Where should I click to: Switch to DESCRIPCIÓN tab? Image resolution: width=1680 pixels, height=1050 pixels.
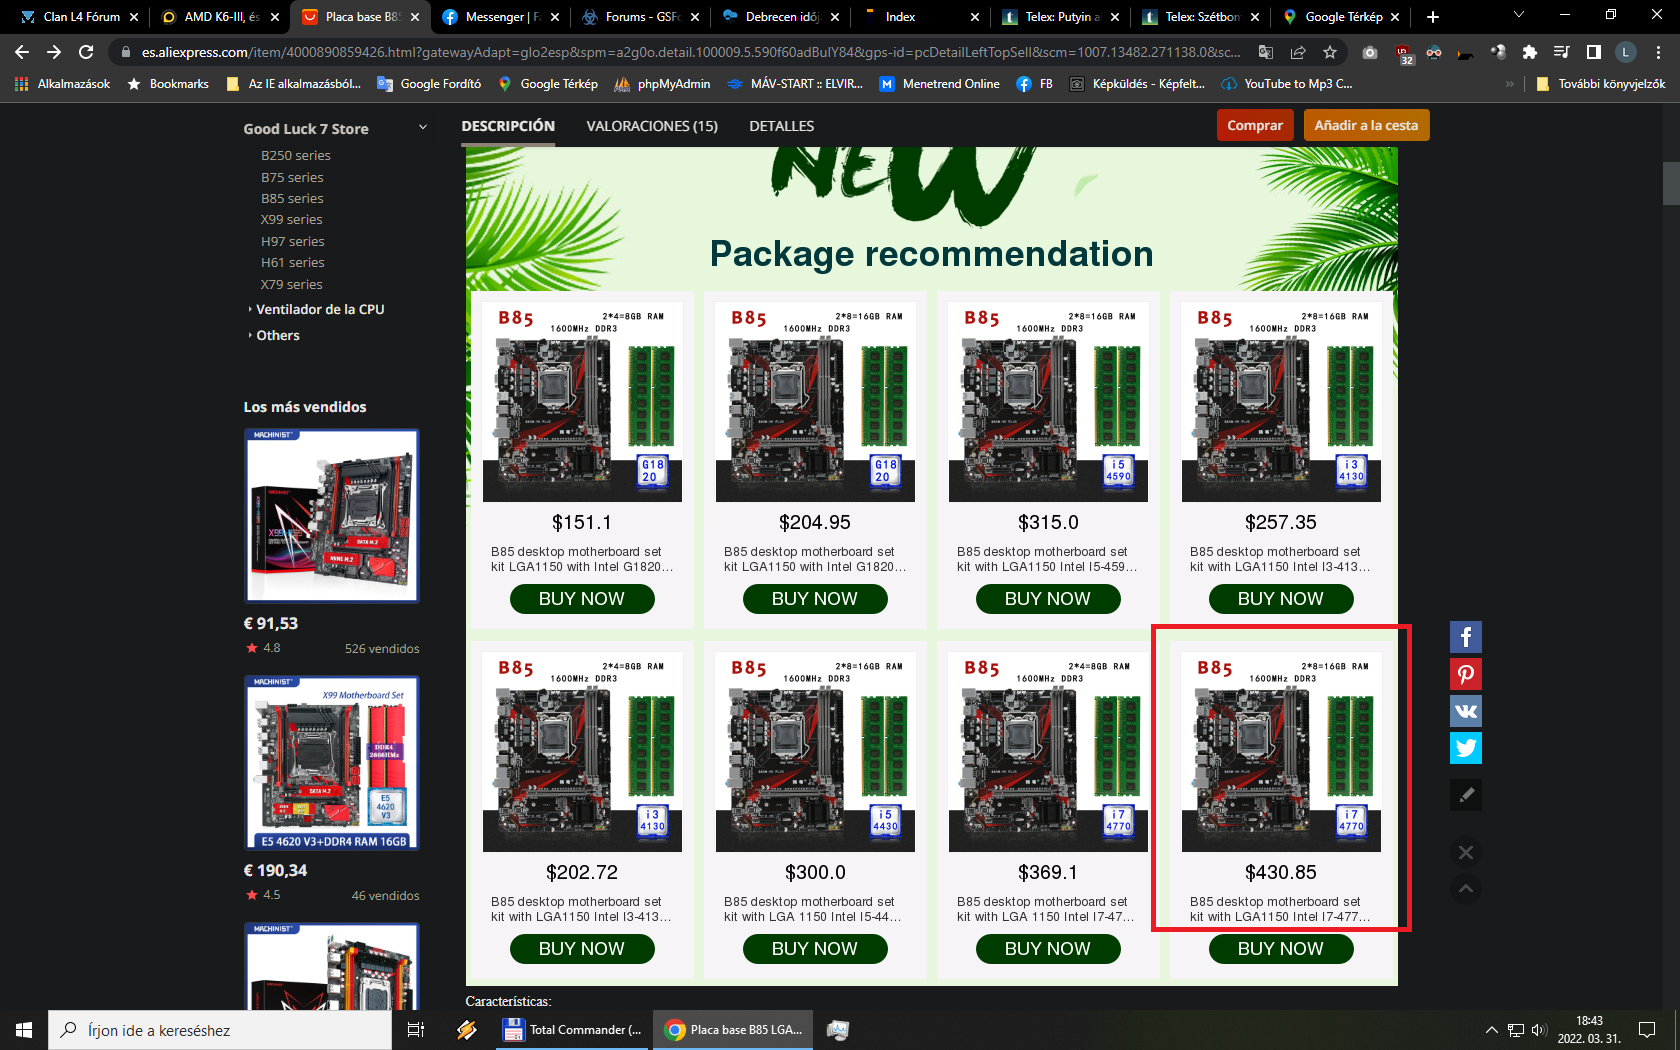click(x=508, y=126)
